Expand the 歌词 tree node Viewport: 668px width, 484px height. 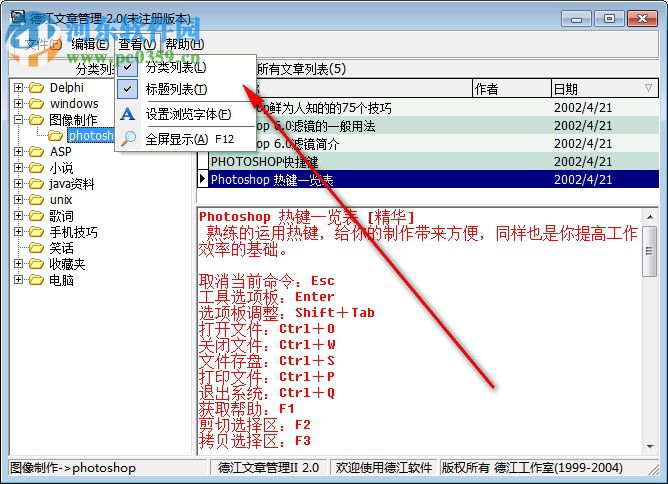(18, 216)
